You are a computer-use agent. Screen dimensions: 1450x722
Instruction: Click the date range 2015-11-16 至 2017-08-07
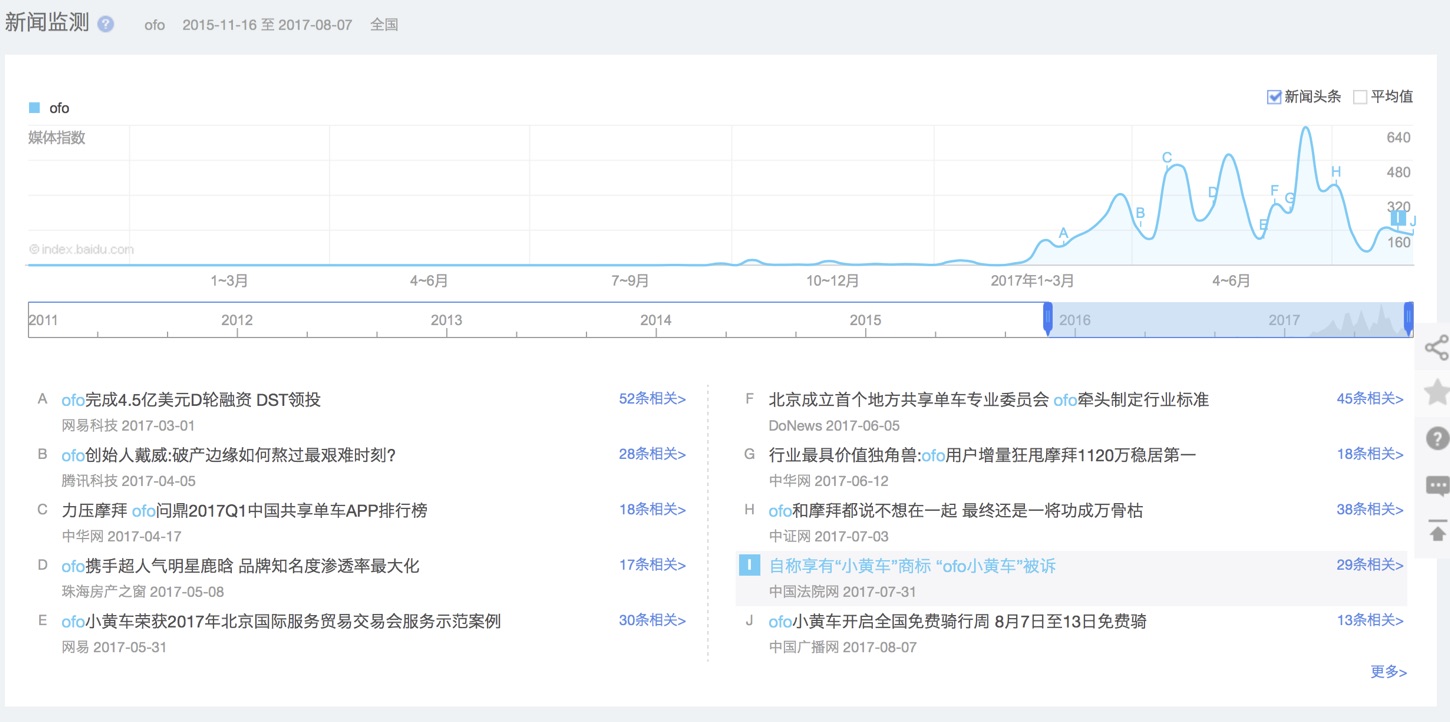267,25
